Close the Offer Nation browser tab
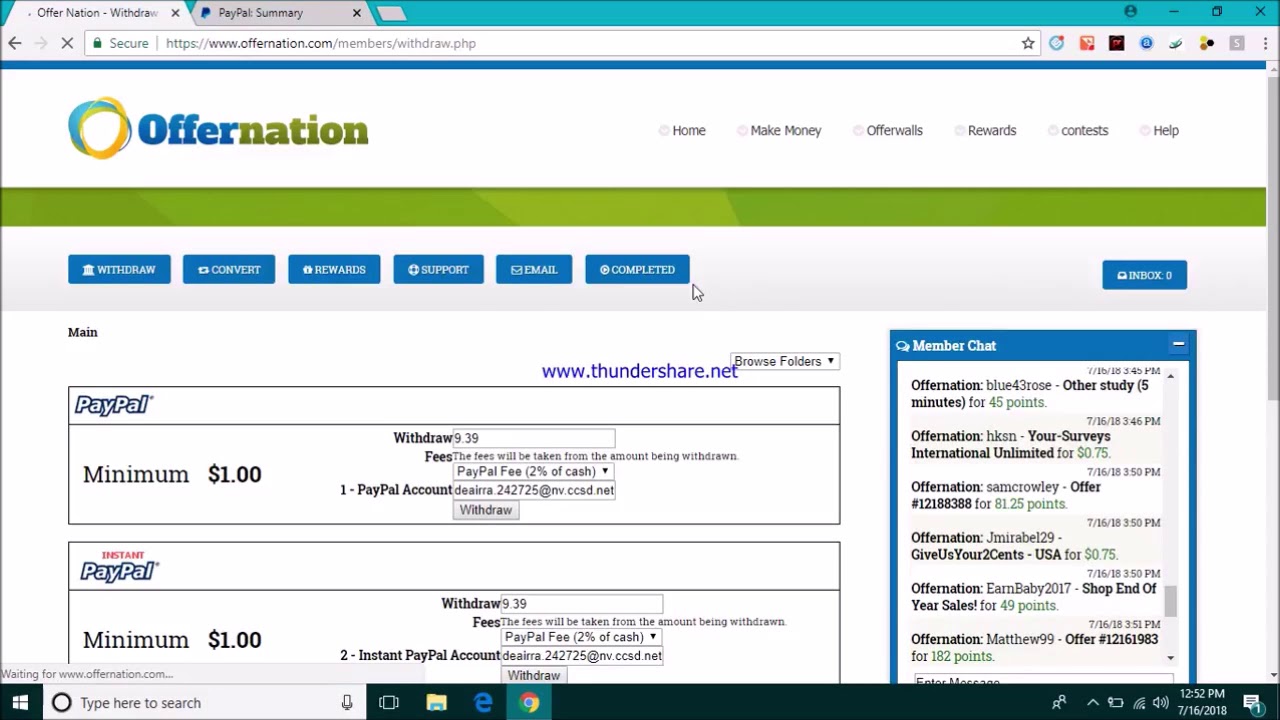Viewport: 1280px width, 720px height. point(176,13)
